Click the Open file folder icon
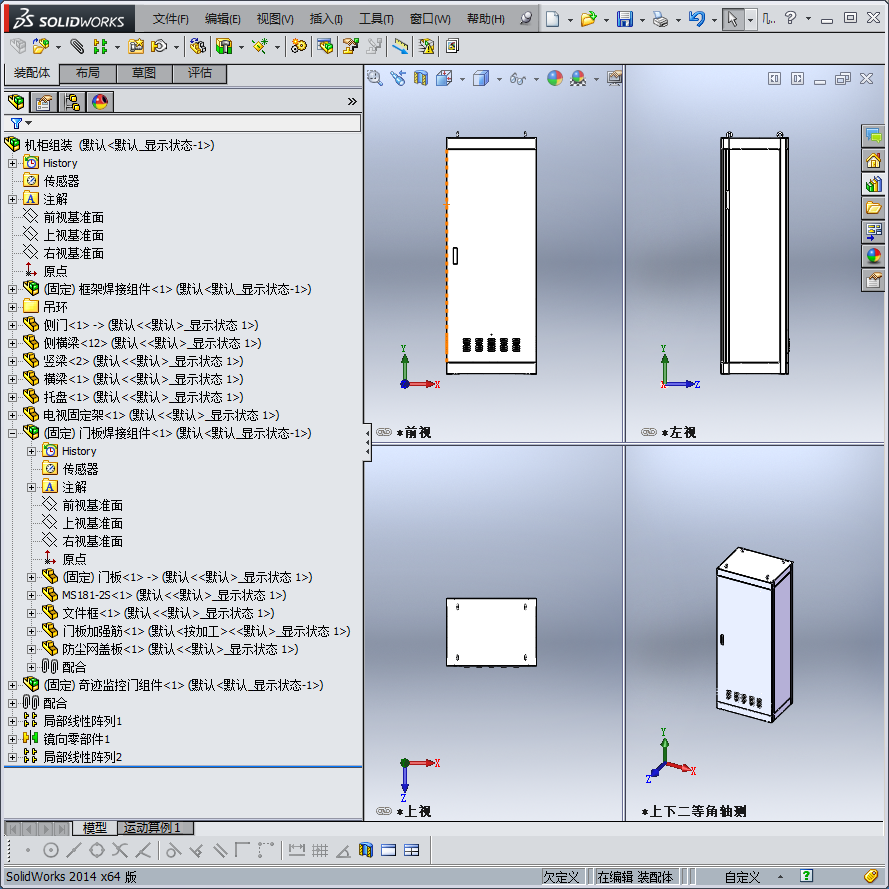This screenshot has height=889, width=889. click(589, 19)
